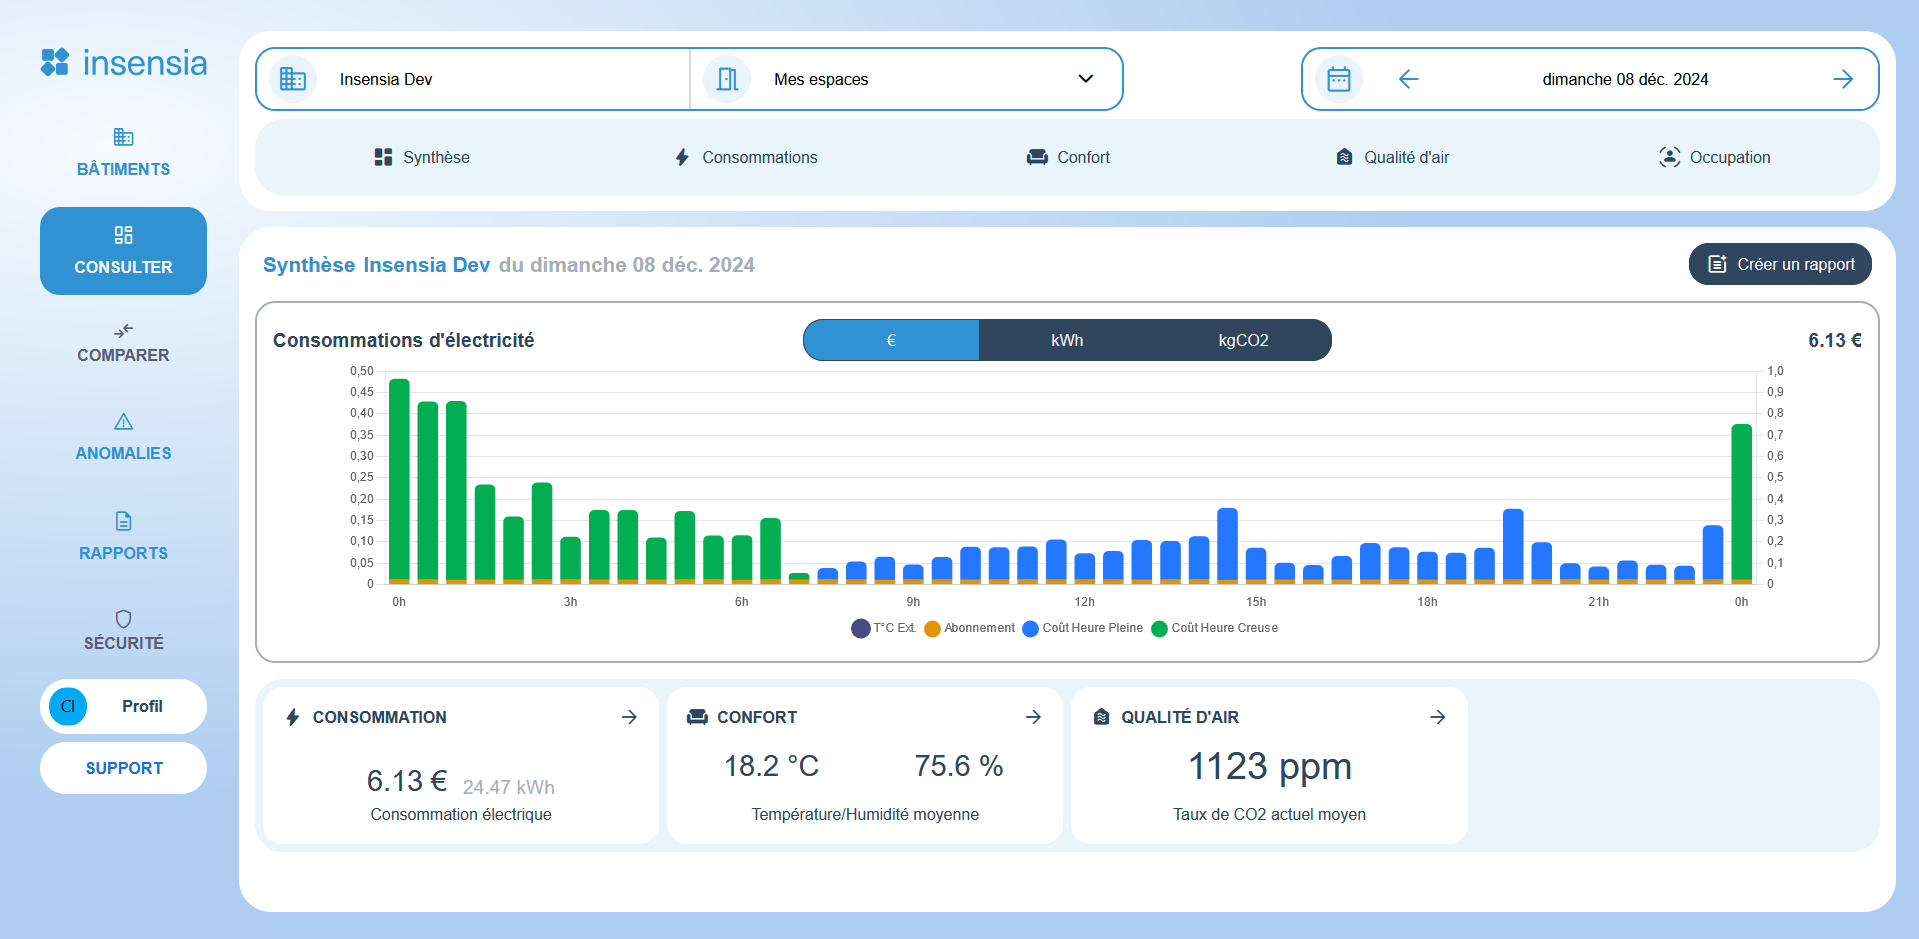1919x939 pixels.
Task: Open the Occupation tab
Action: coord(1714,157)
